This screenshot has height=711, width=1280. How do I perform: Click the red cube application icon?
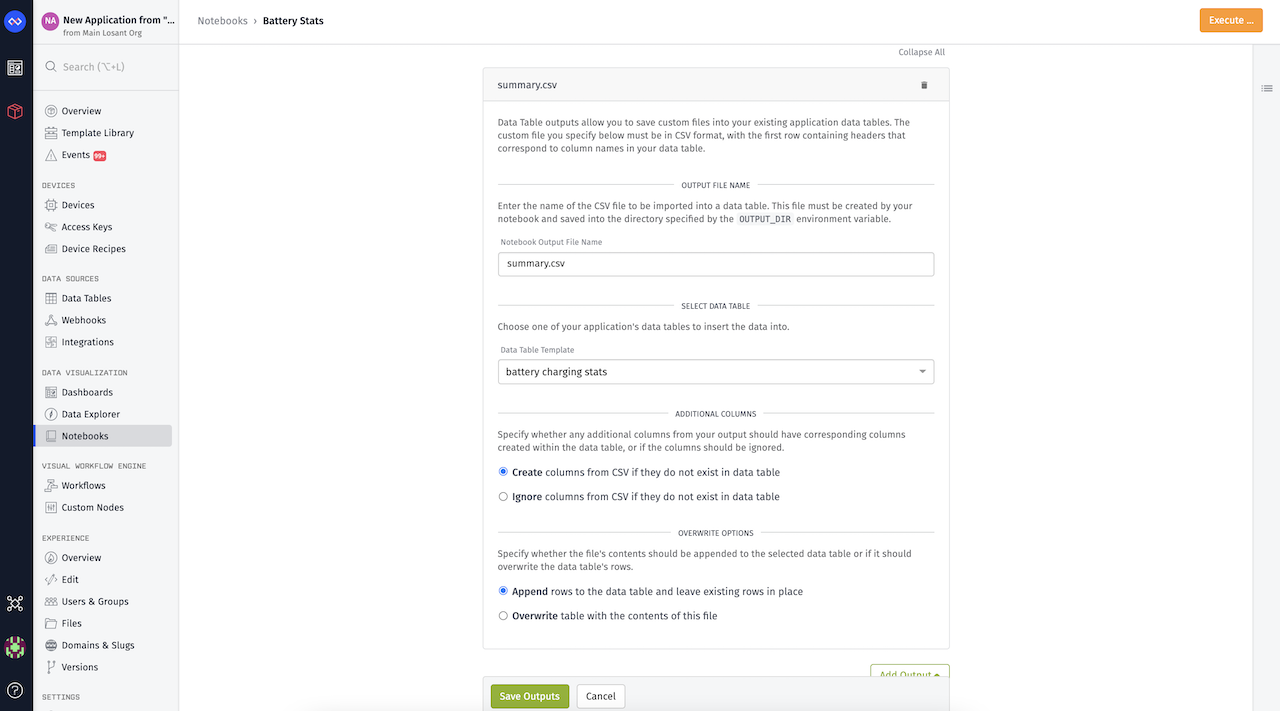(x=15, y=112)
